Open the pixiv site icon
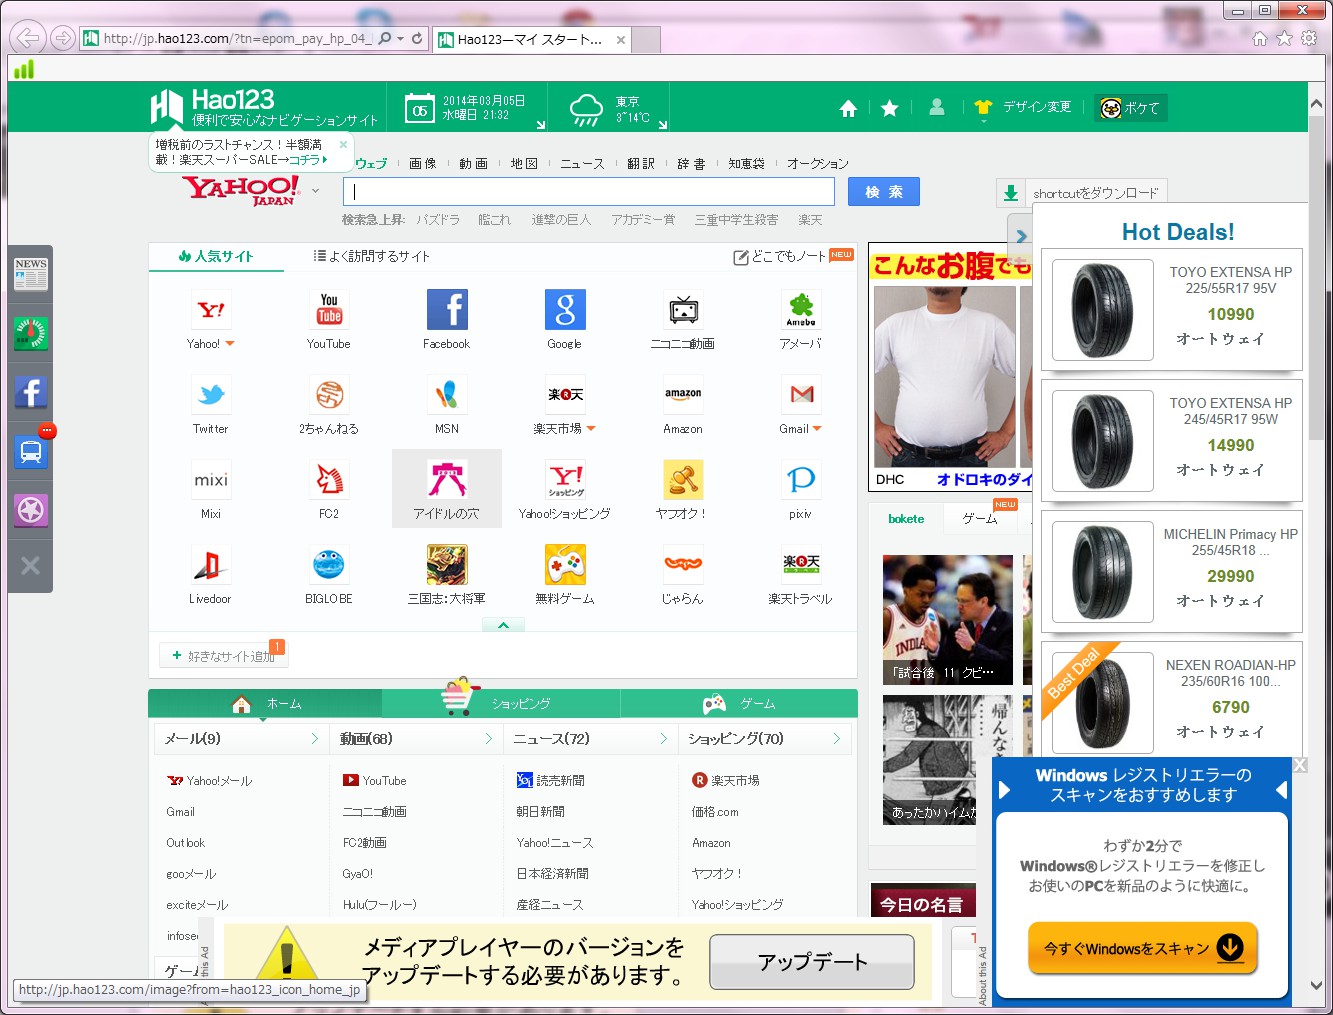Viewport: 1333px width, 1015px height. [801, 480]
